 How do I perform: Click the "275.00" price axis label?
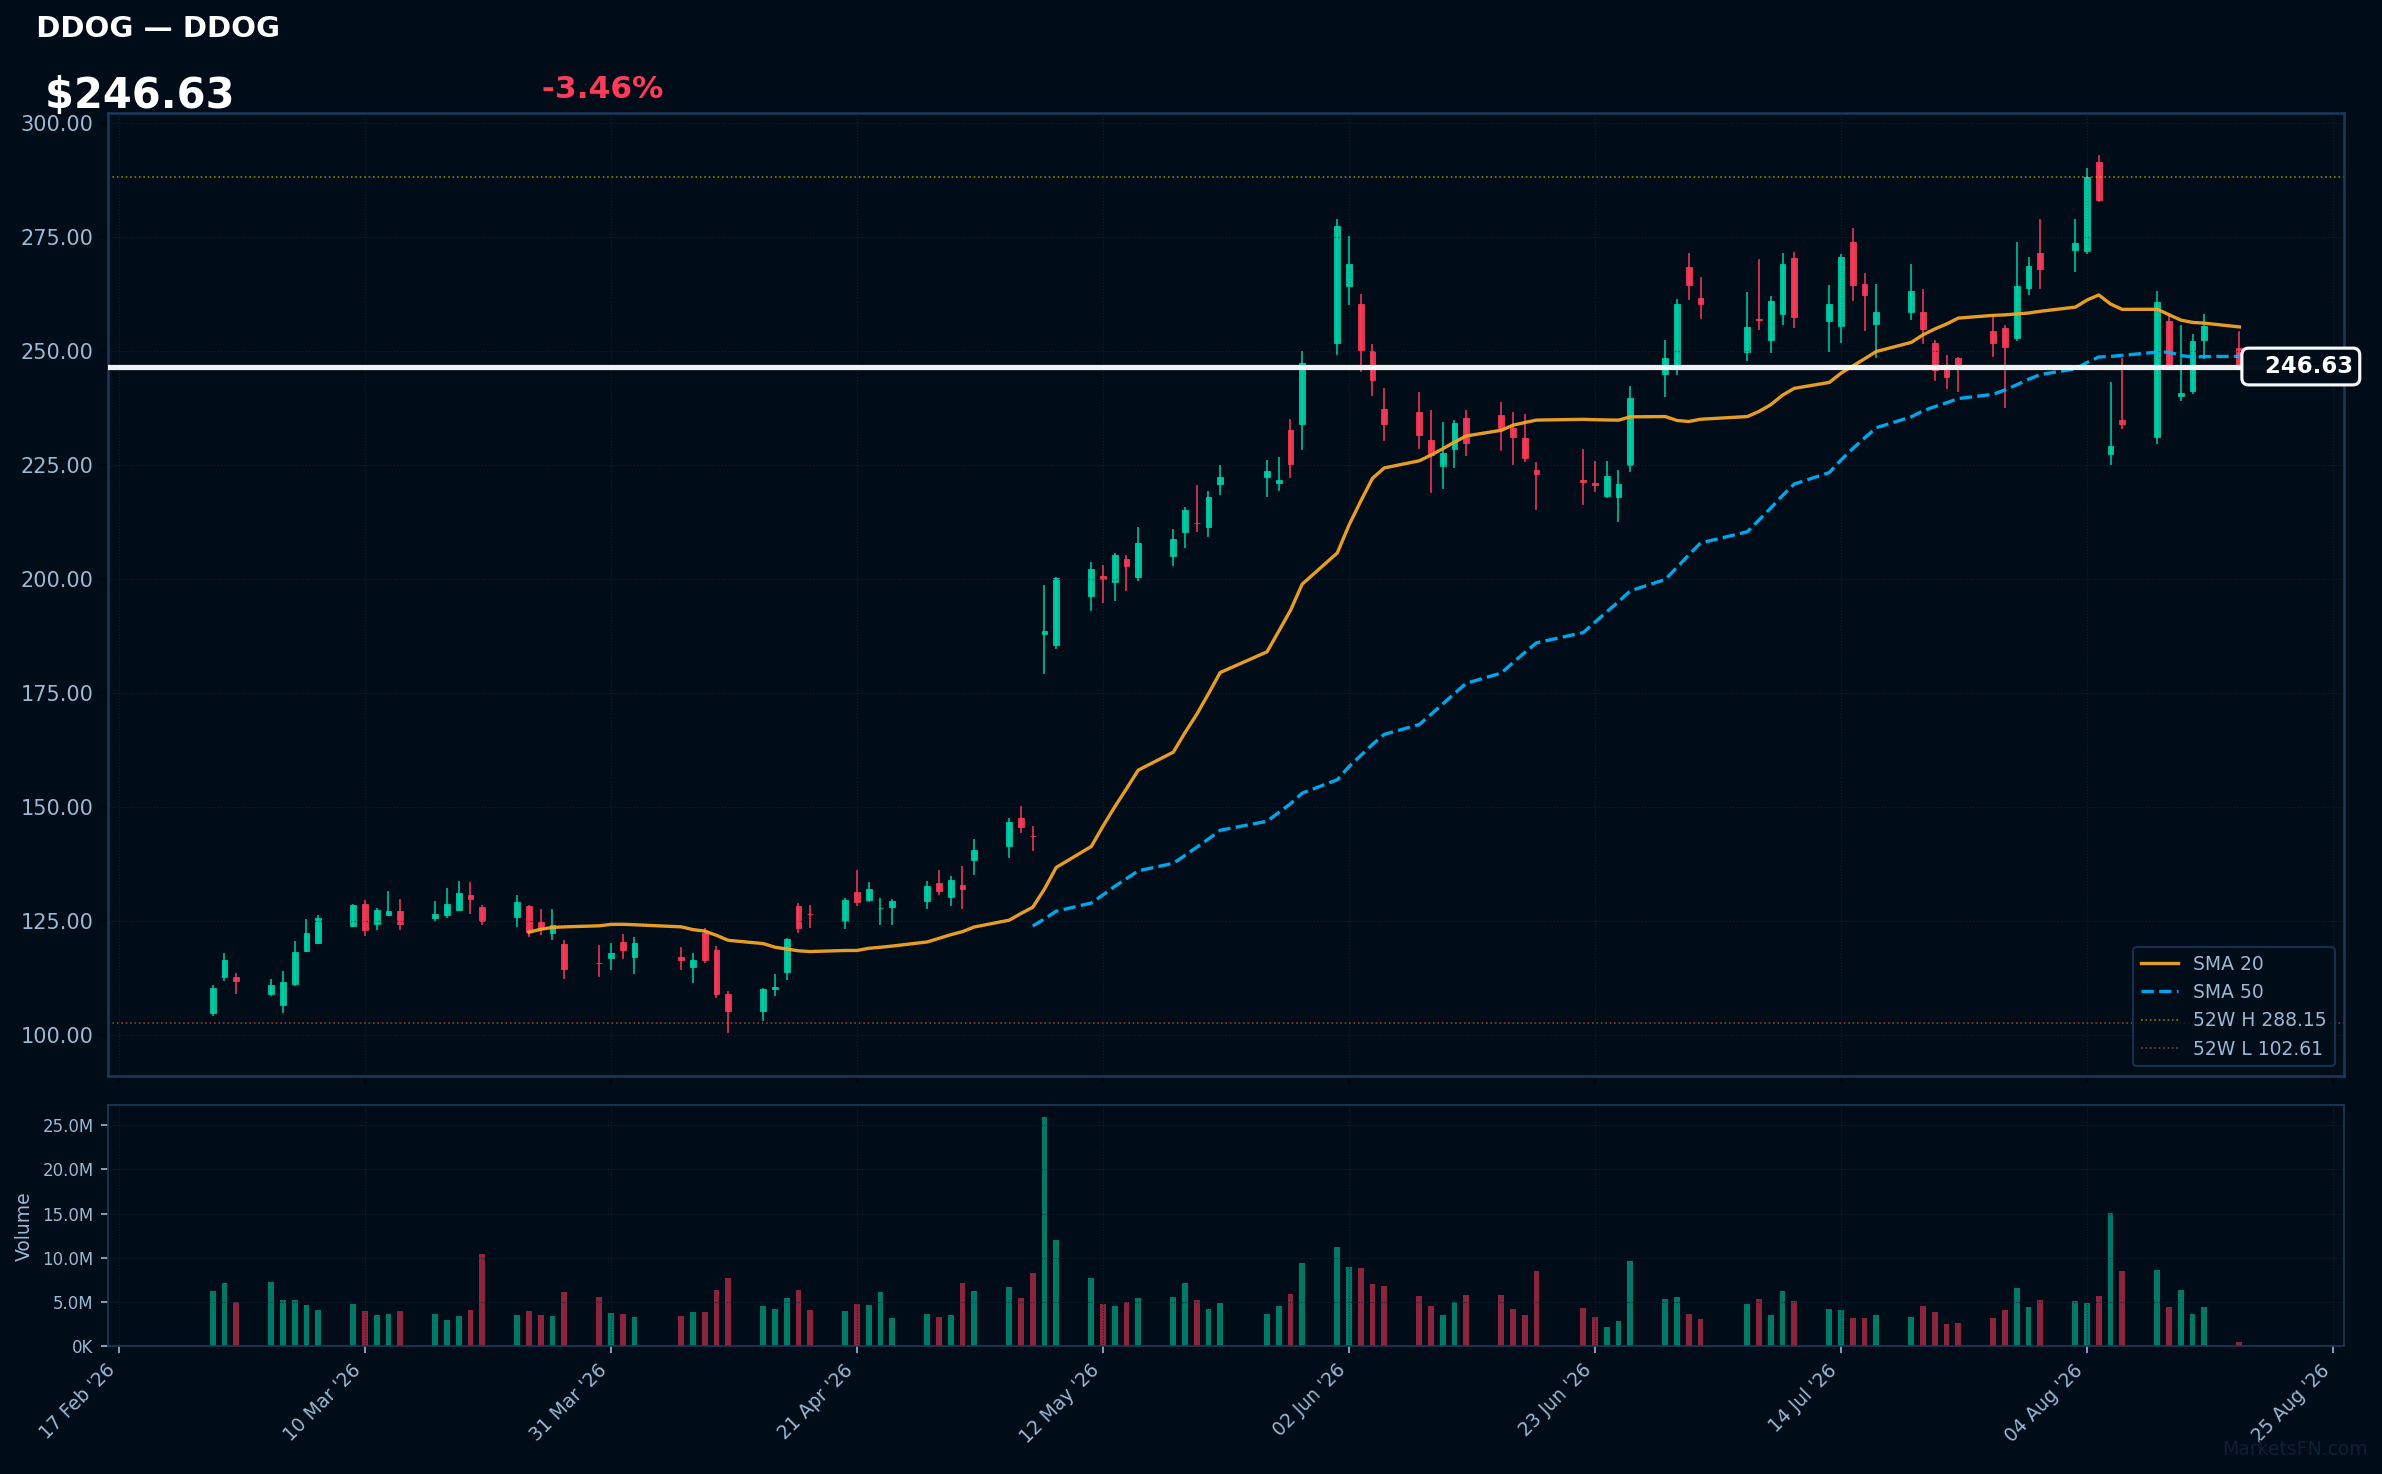point(57,237)
